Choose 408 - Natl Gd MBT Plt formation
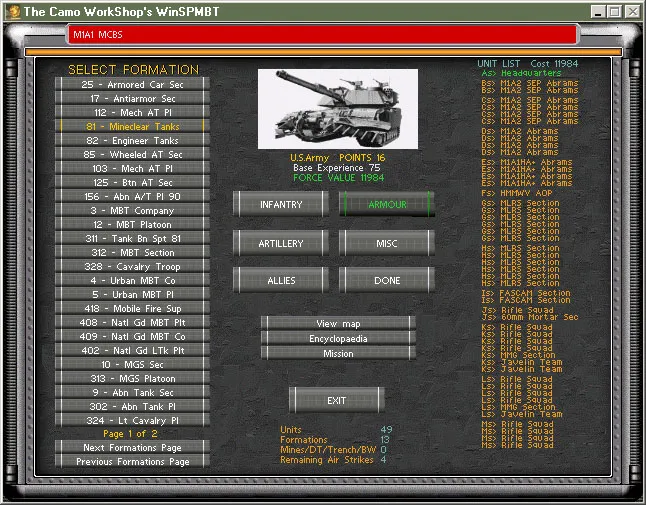 (x=133, y=323)
